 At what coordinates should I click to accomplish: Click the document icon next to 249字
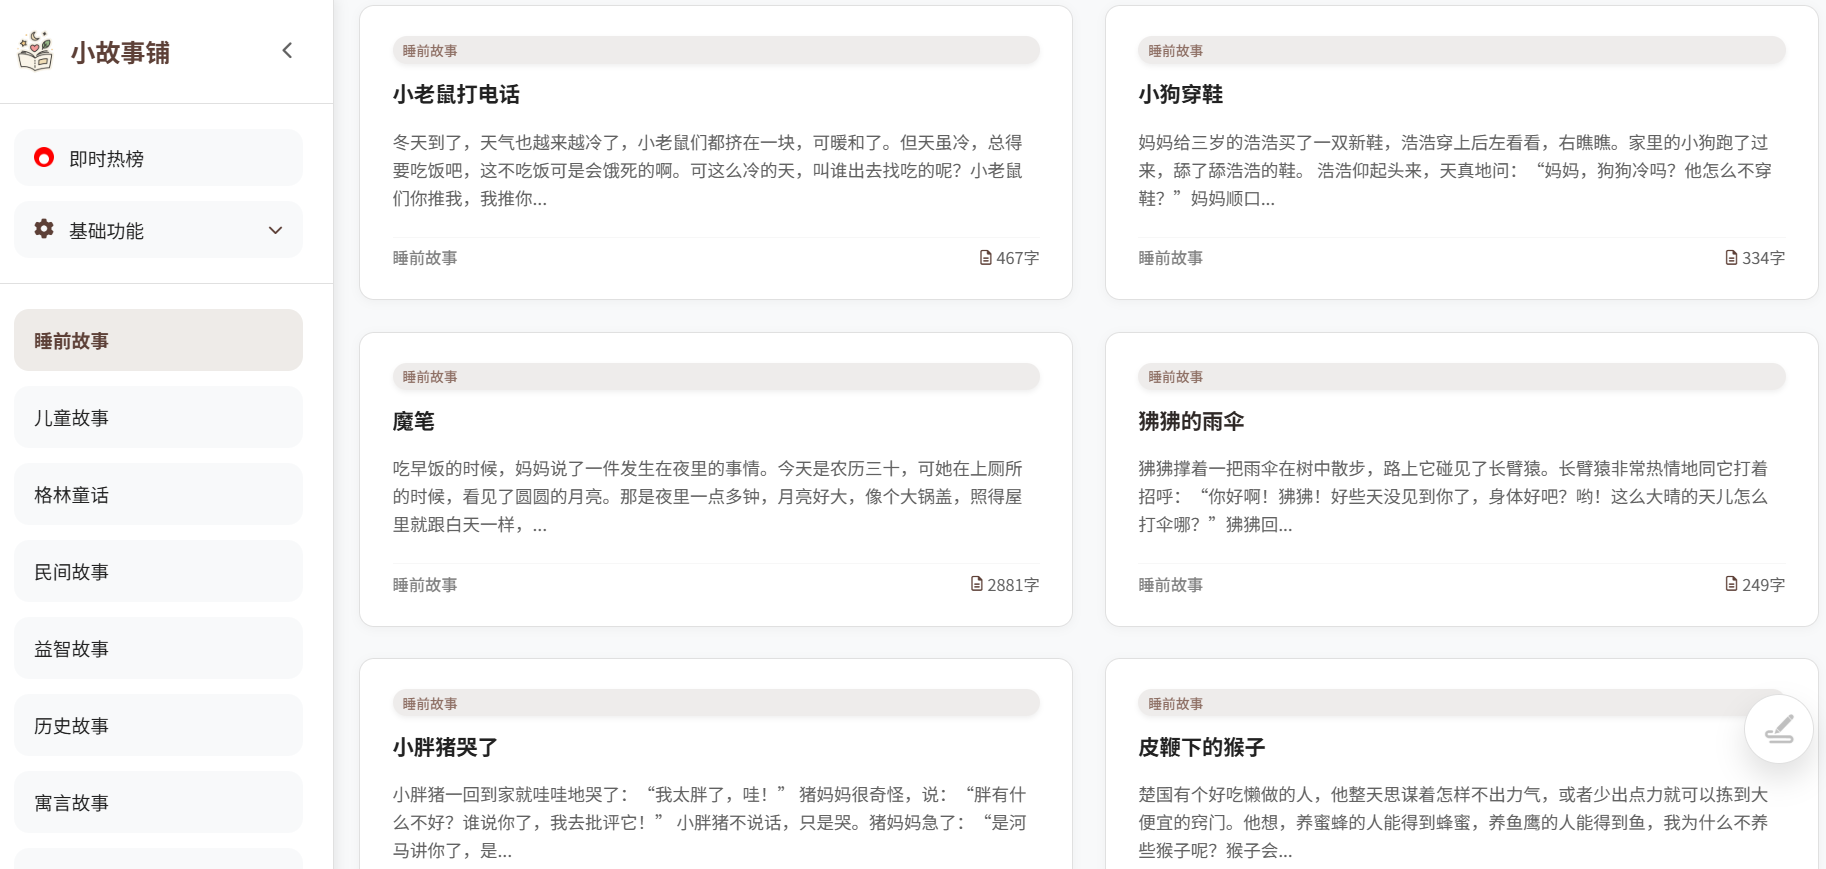[x=1732, y=584]
